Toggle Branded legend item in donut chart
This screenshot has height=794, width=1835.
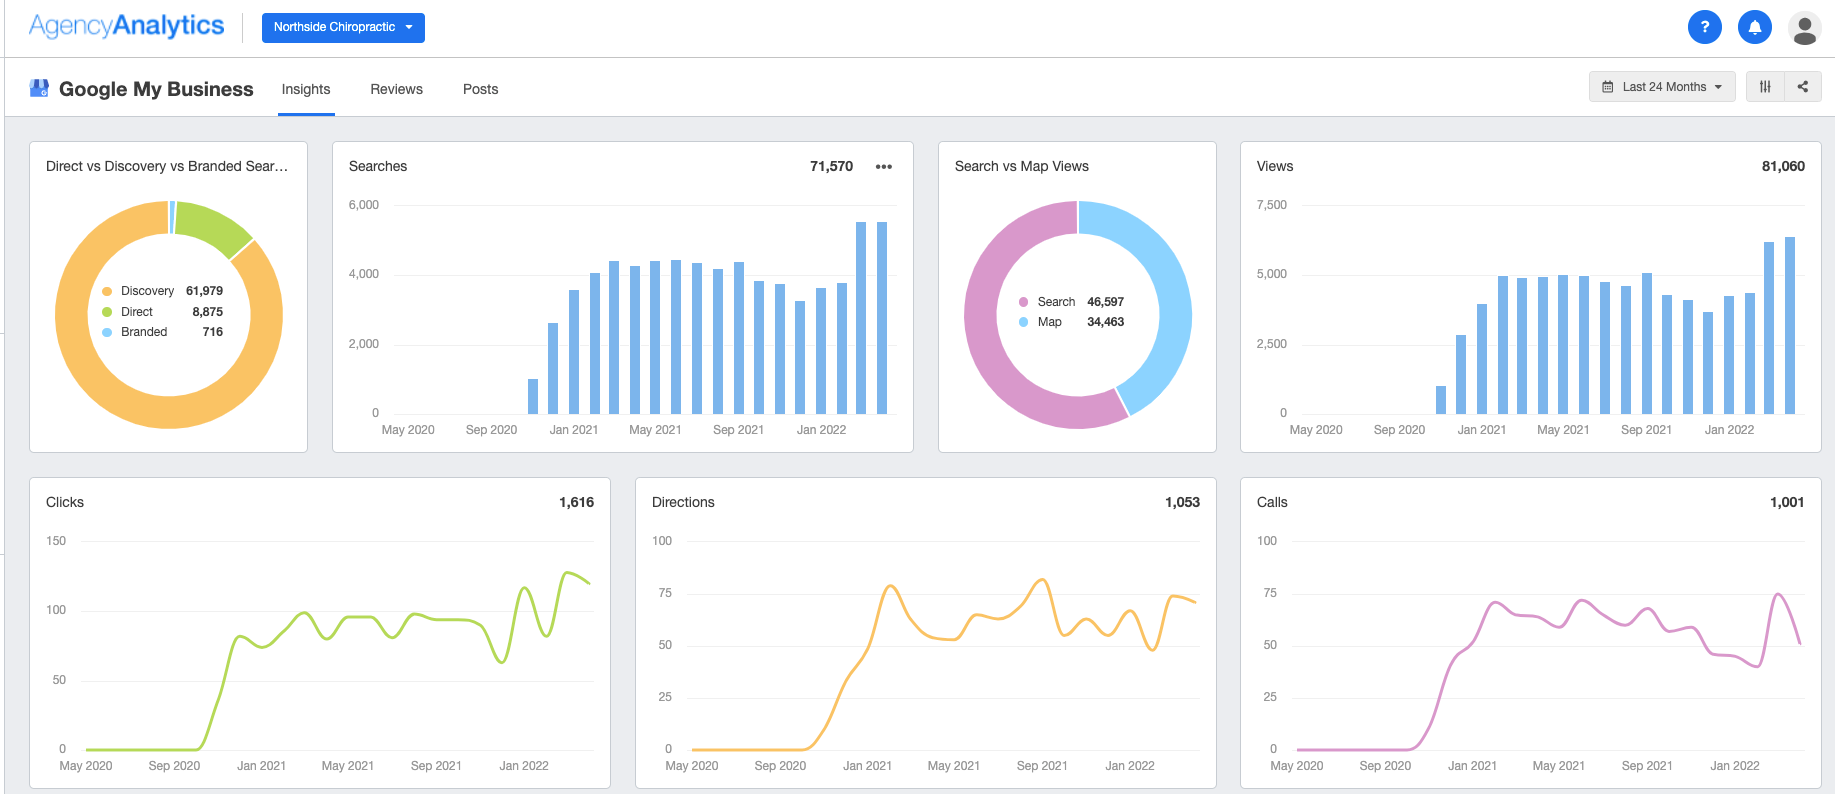click(x=144, y=332)
